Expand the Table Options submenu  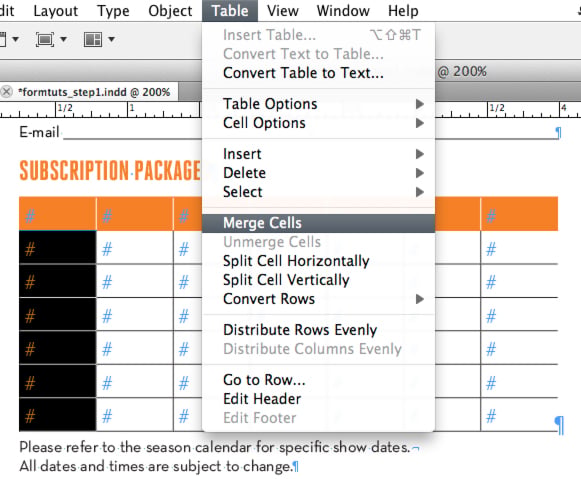click(318, 104)
